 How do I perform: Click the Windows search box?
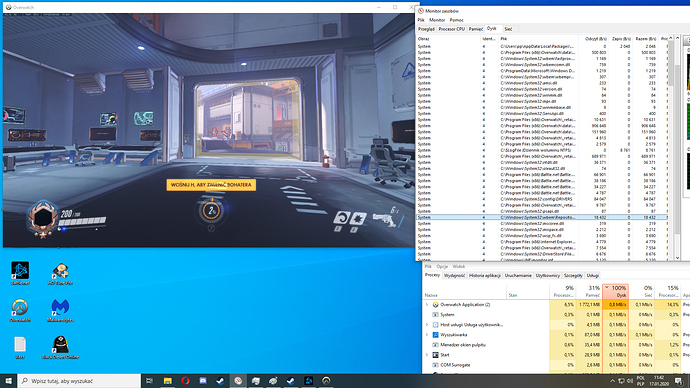[80, 381]
